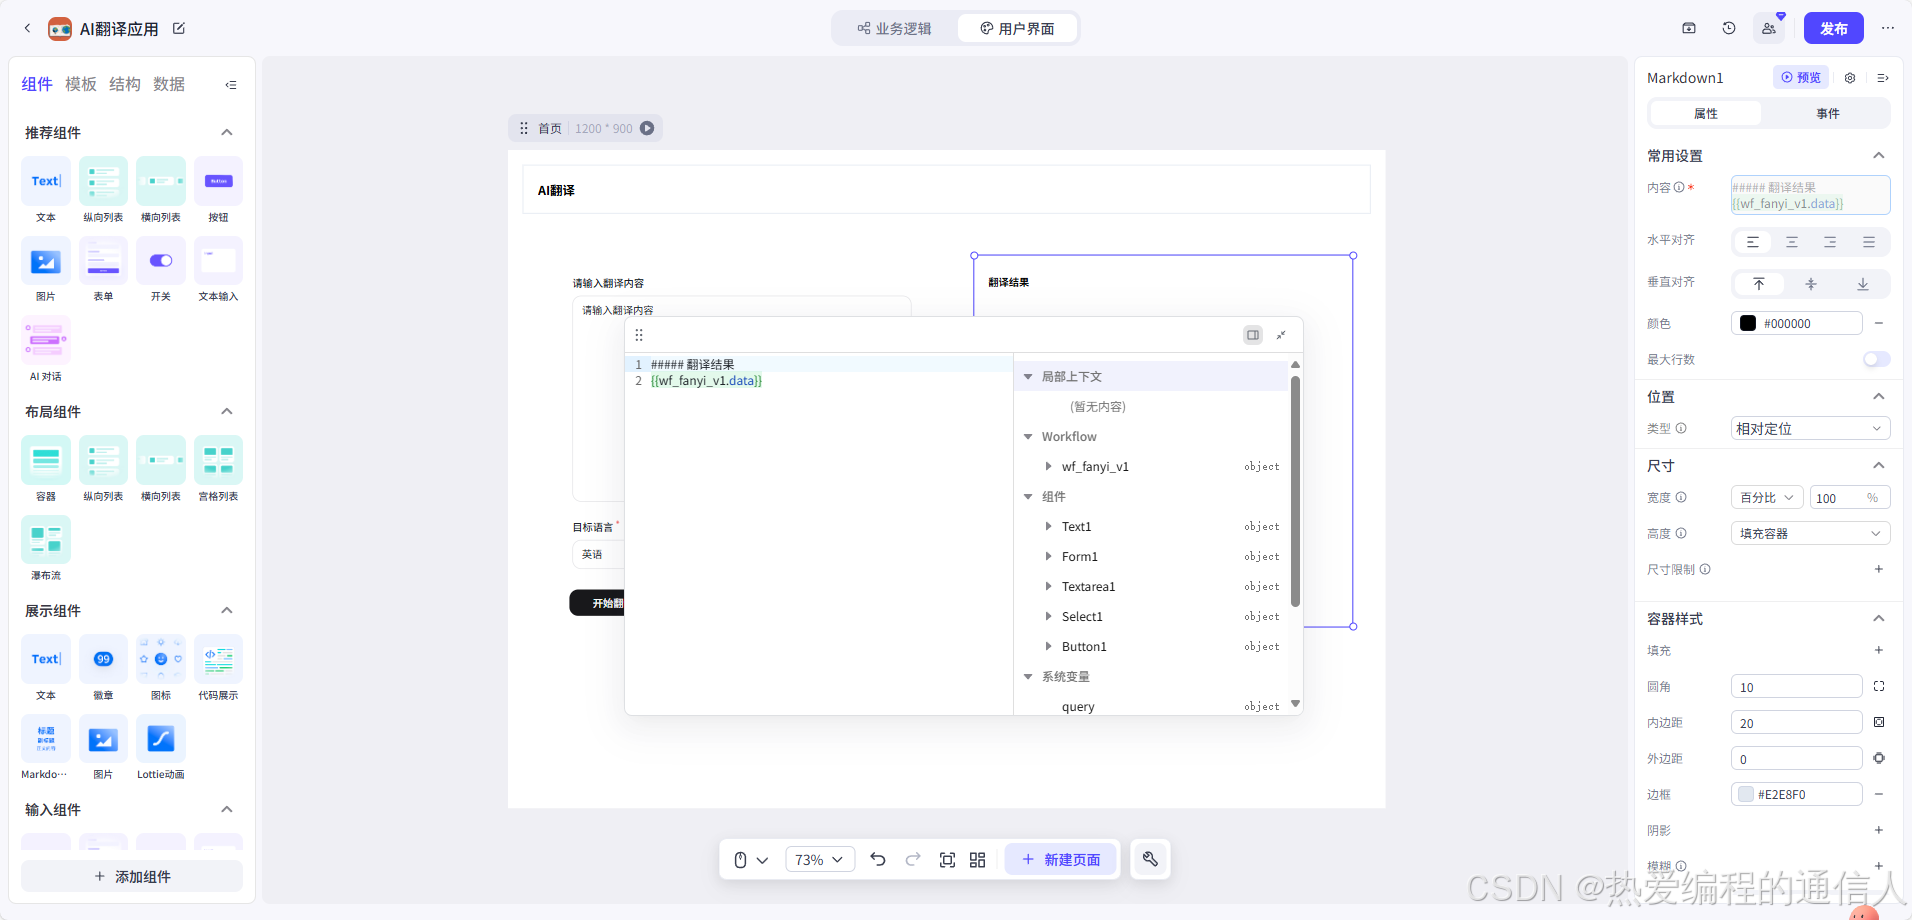This screenshot has width=1912, height=920.
Task: Add the 代码展示 component
Action: coord(218,659)
